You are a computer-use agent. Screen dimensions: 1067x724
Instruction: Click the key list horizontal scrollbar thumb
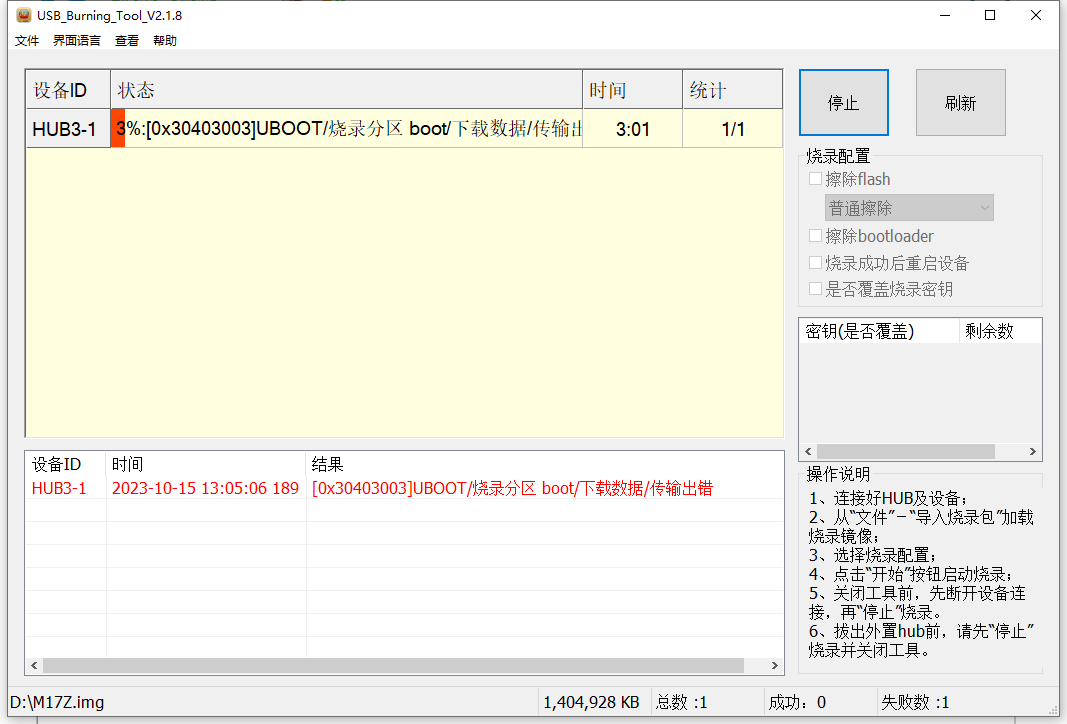pos(906,451)
